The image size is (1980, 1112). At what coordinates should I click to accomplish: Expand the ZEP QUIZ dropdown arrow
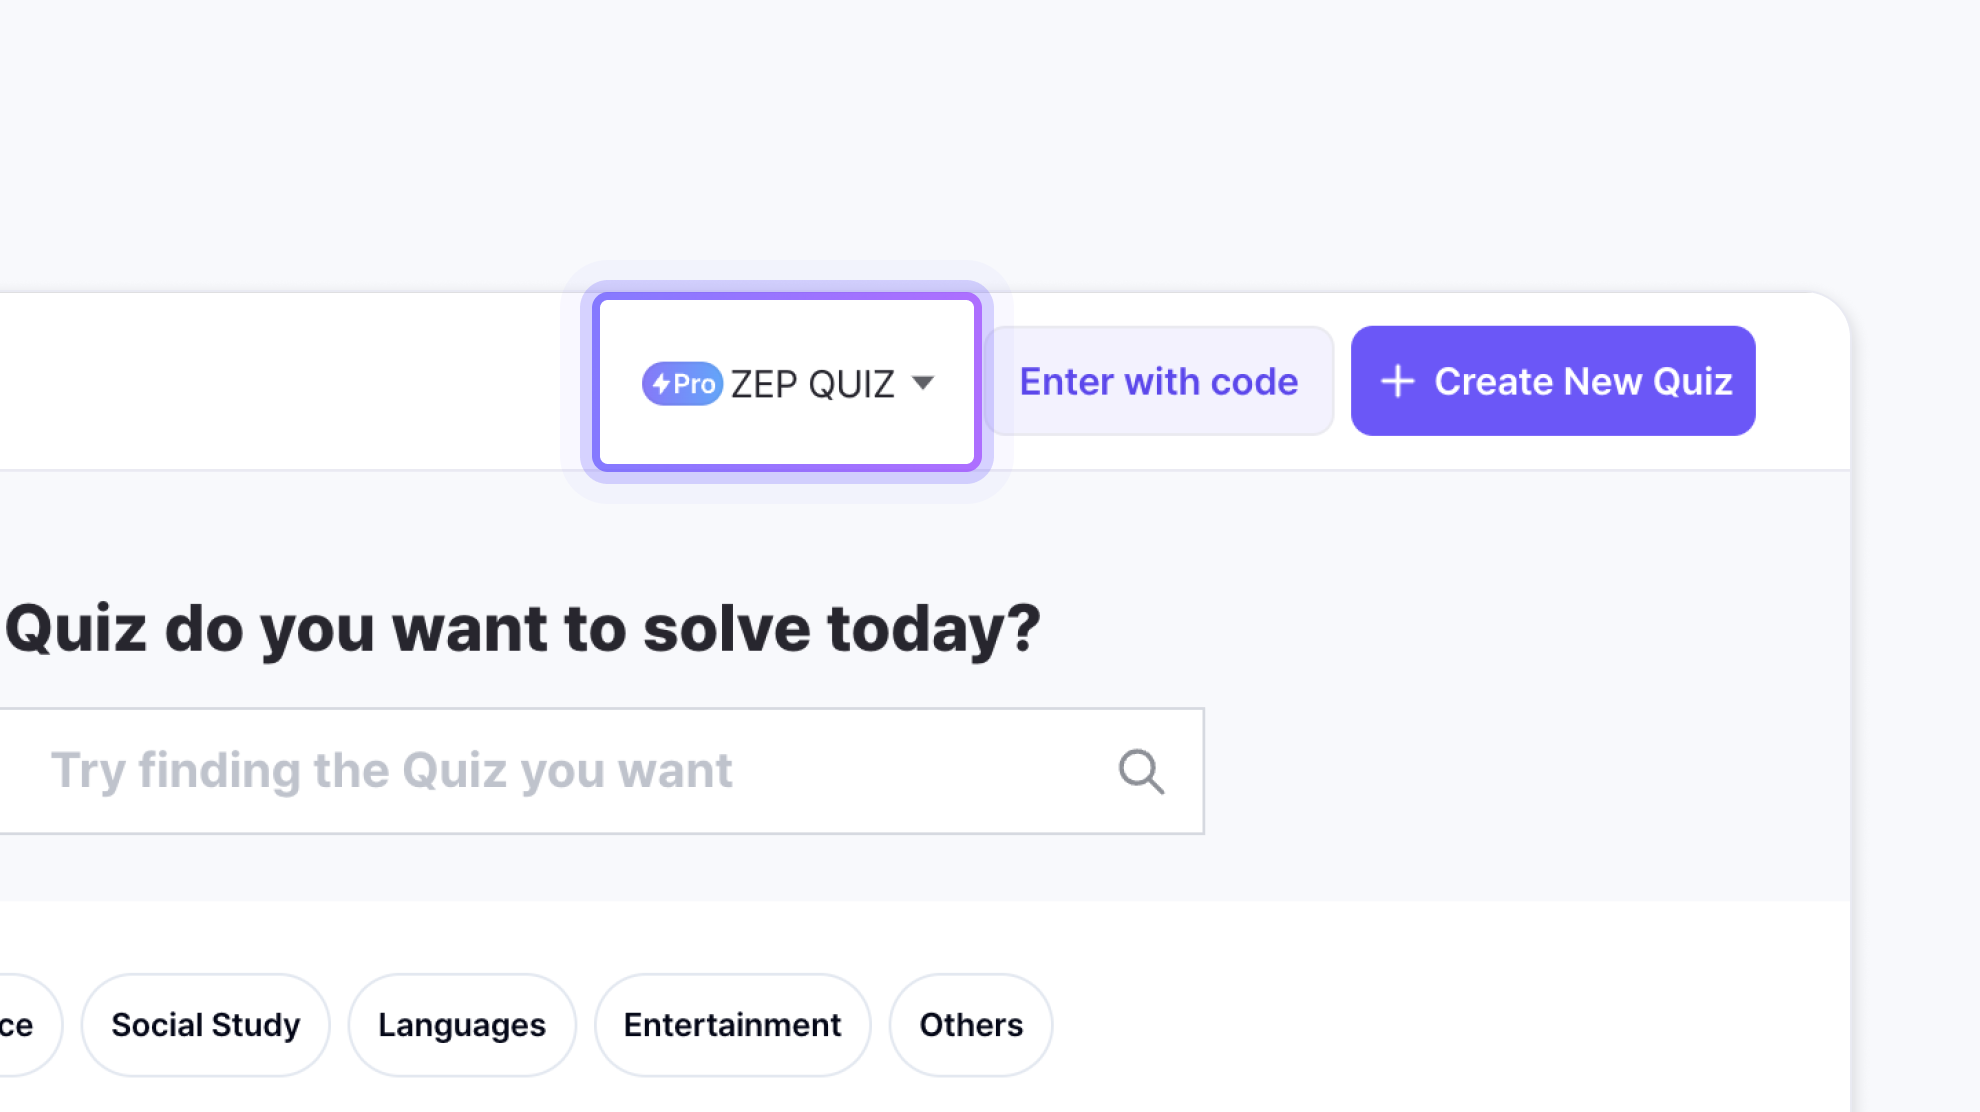tap(923, 382)
